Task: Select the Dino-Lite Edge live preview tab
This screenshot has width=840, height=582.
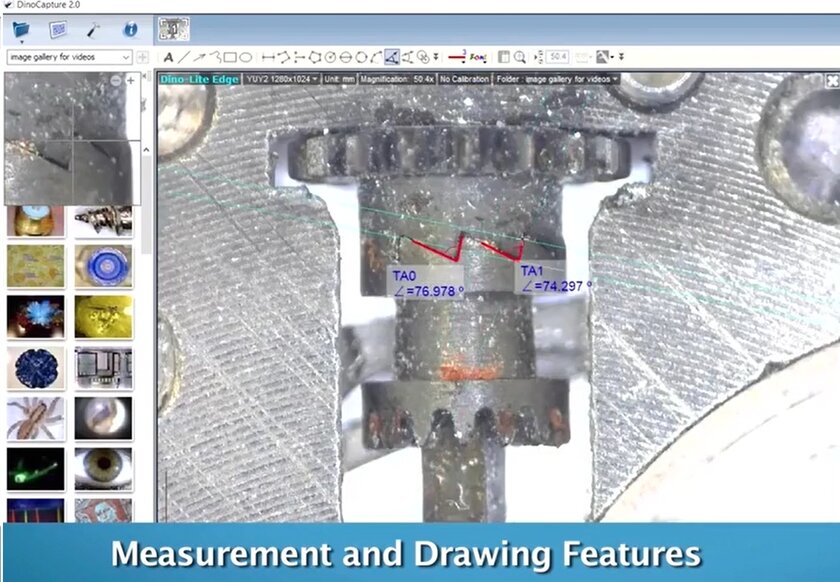Action: [199, 79]
